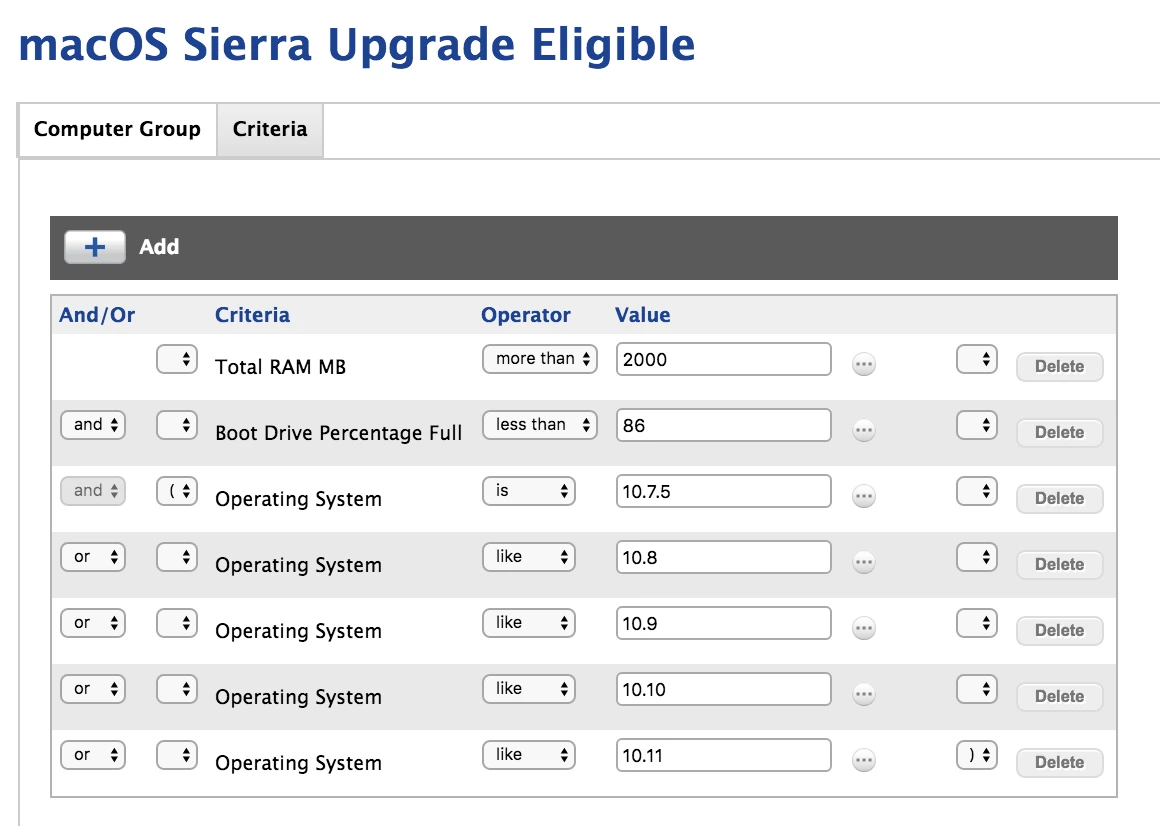Click the value field containing 10.8
The image size is (1160, 826).
click(724, 557)
